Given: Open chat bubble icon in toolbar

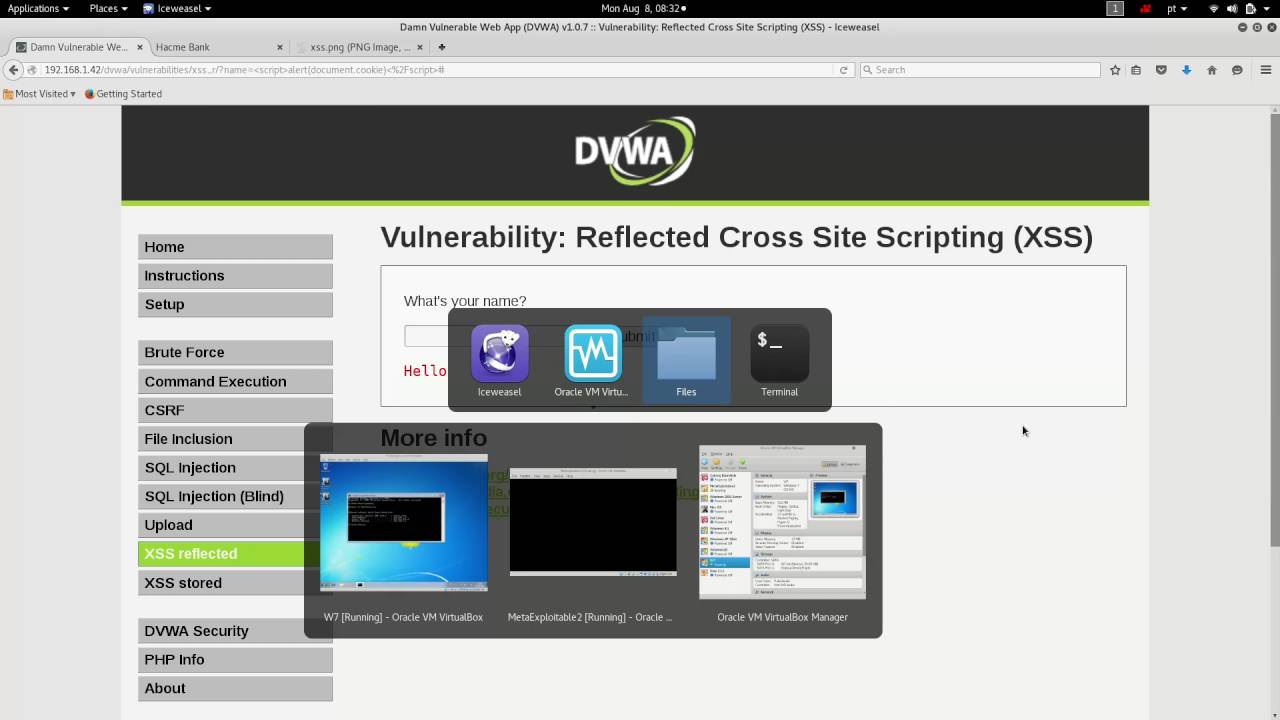Looking at the screenshot, I should 1237,70.
